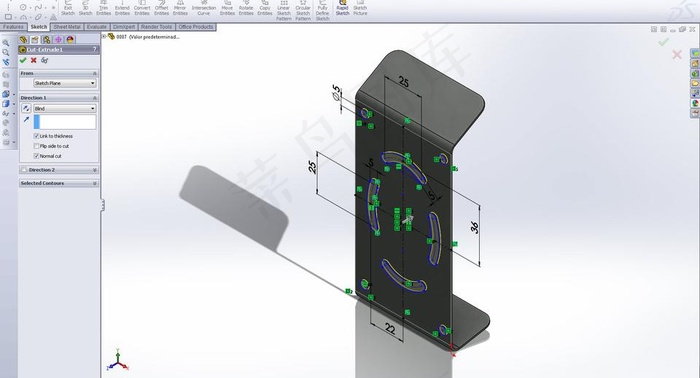The width and height of the screenshot is (700, 378).
Task: Open the Sketch Plane dropdown under From
Action: (x=65, y=83)
